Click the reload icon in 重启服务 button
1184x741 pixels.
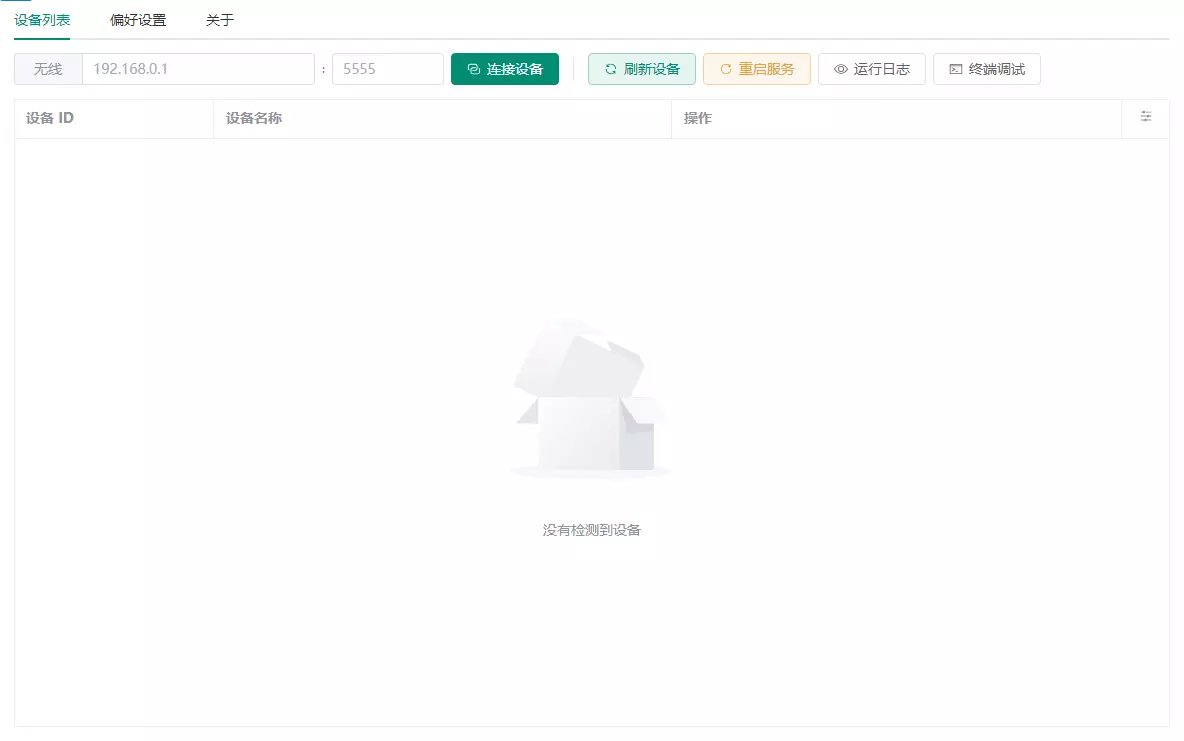click(x=726, y=70)
